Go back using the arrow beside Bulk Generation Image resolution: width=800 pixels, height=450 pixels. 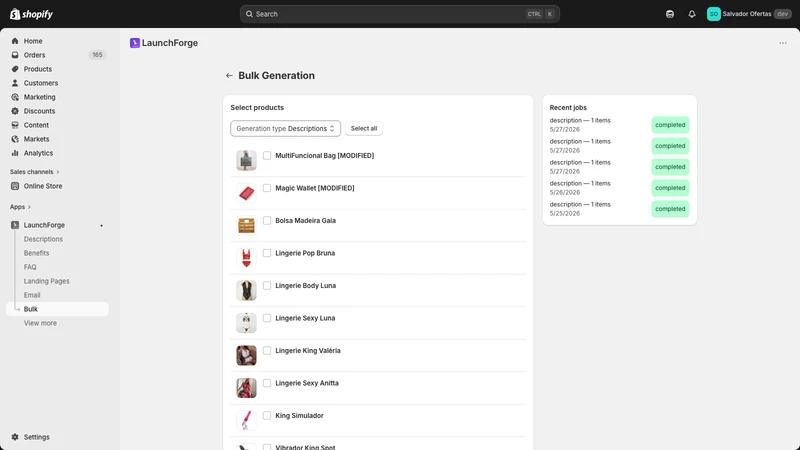tap(229, 76)
